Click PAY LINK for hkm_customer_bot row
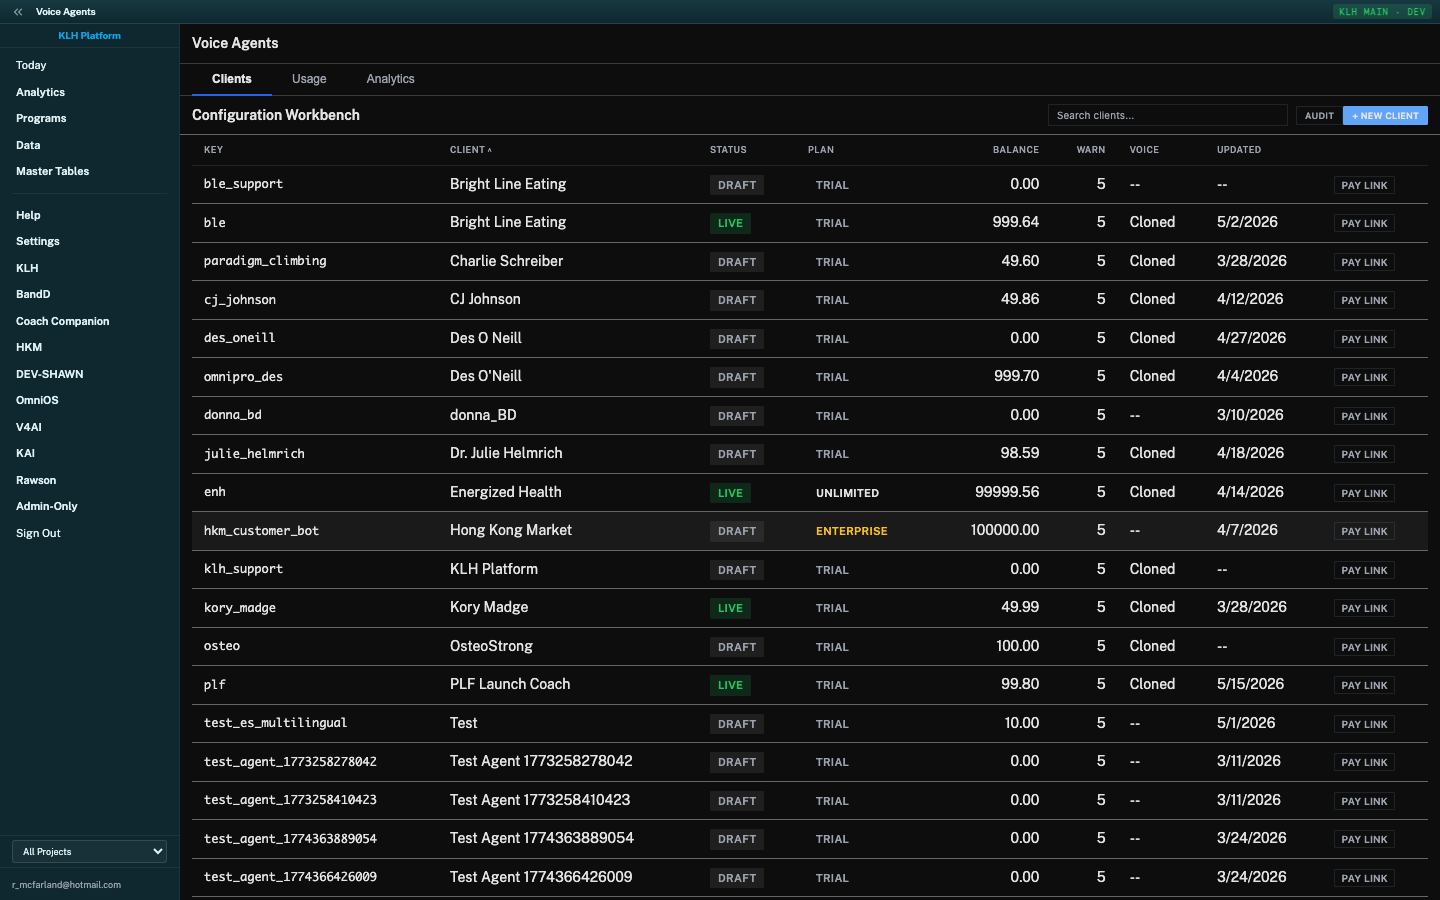Viewport: 1440px width, 900px height. pyautogui.click(x=1364, y=531)
